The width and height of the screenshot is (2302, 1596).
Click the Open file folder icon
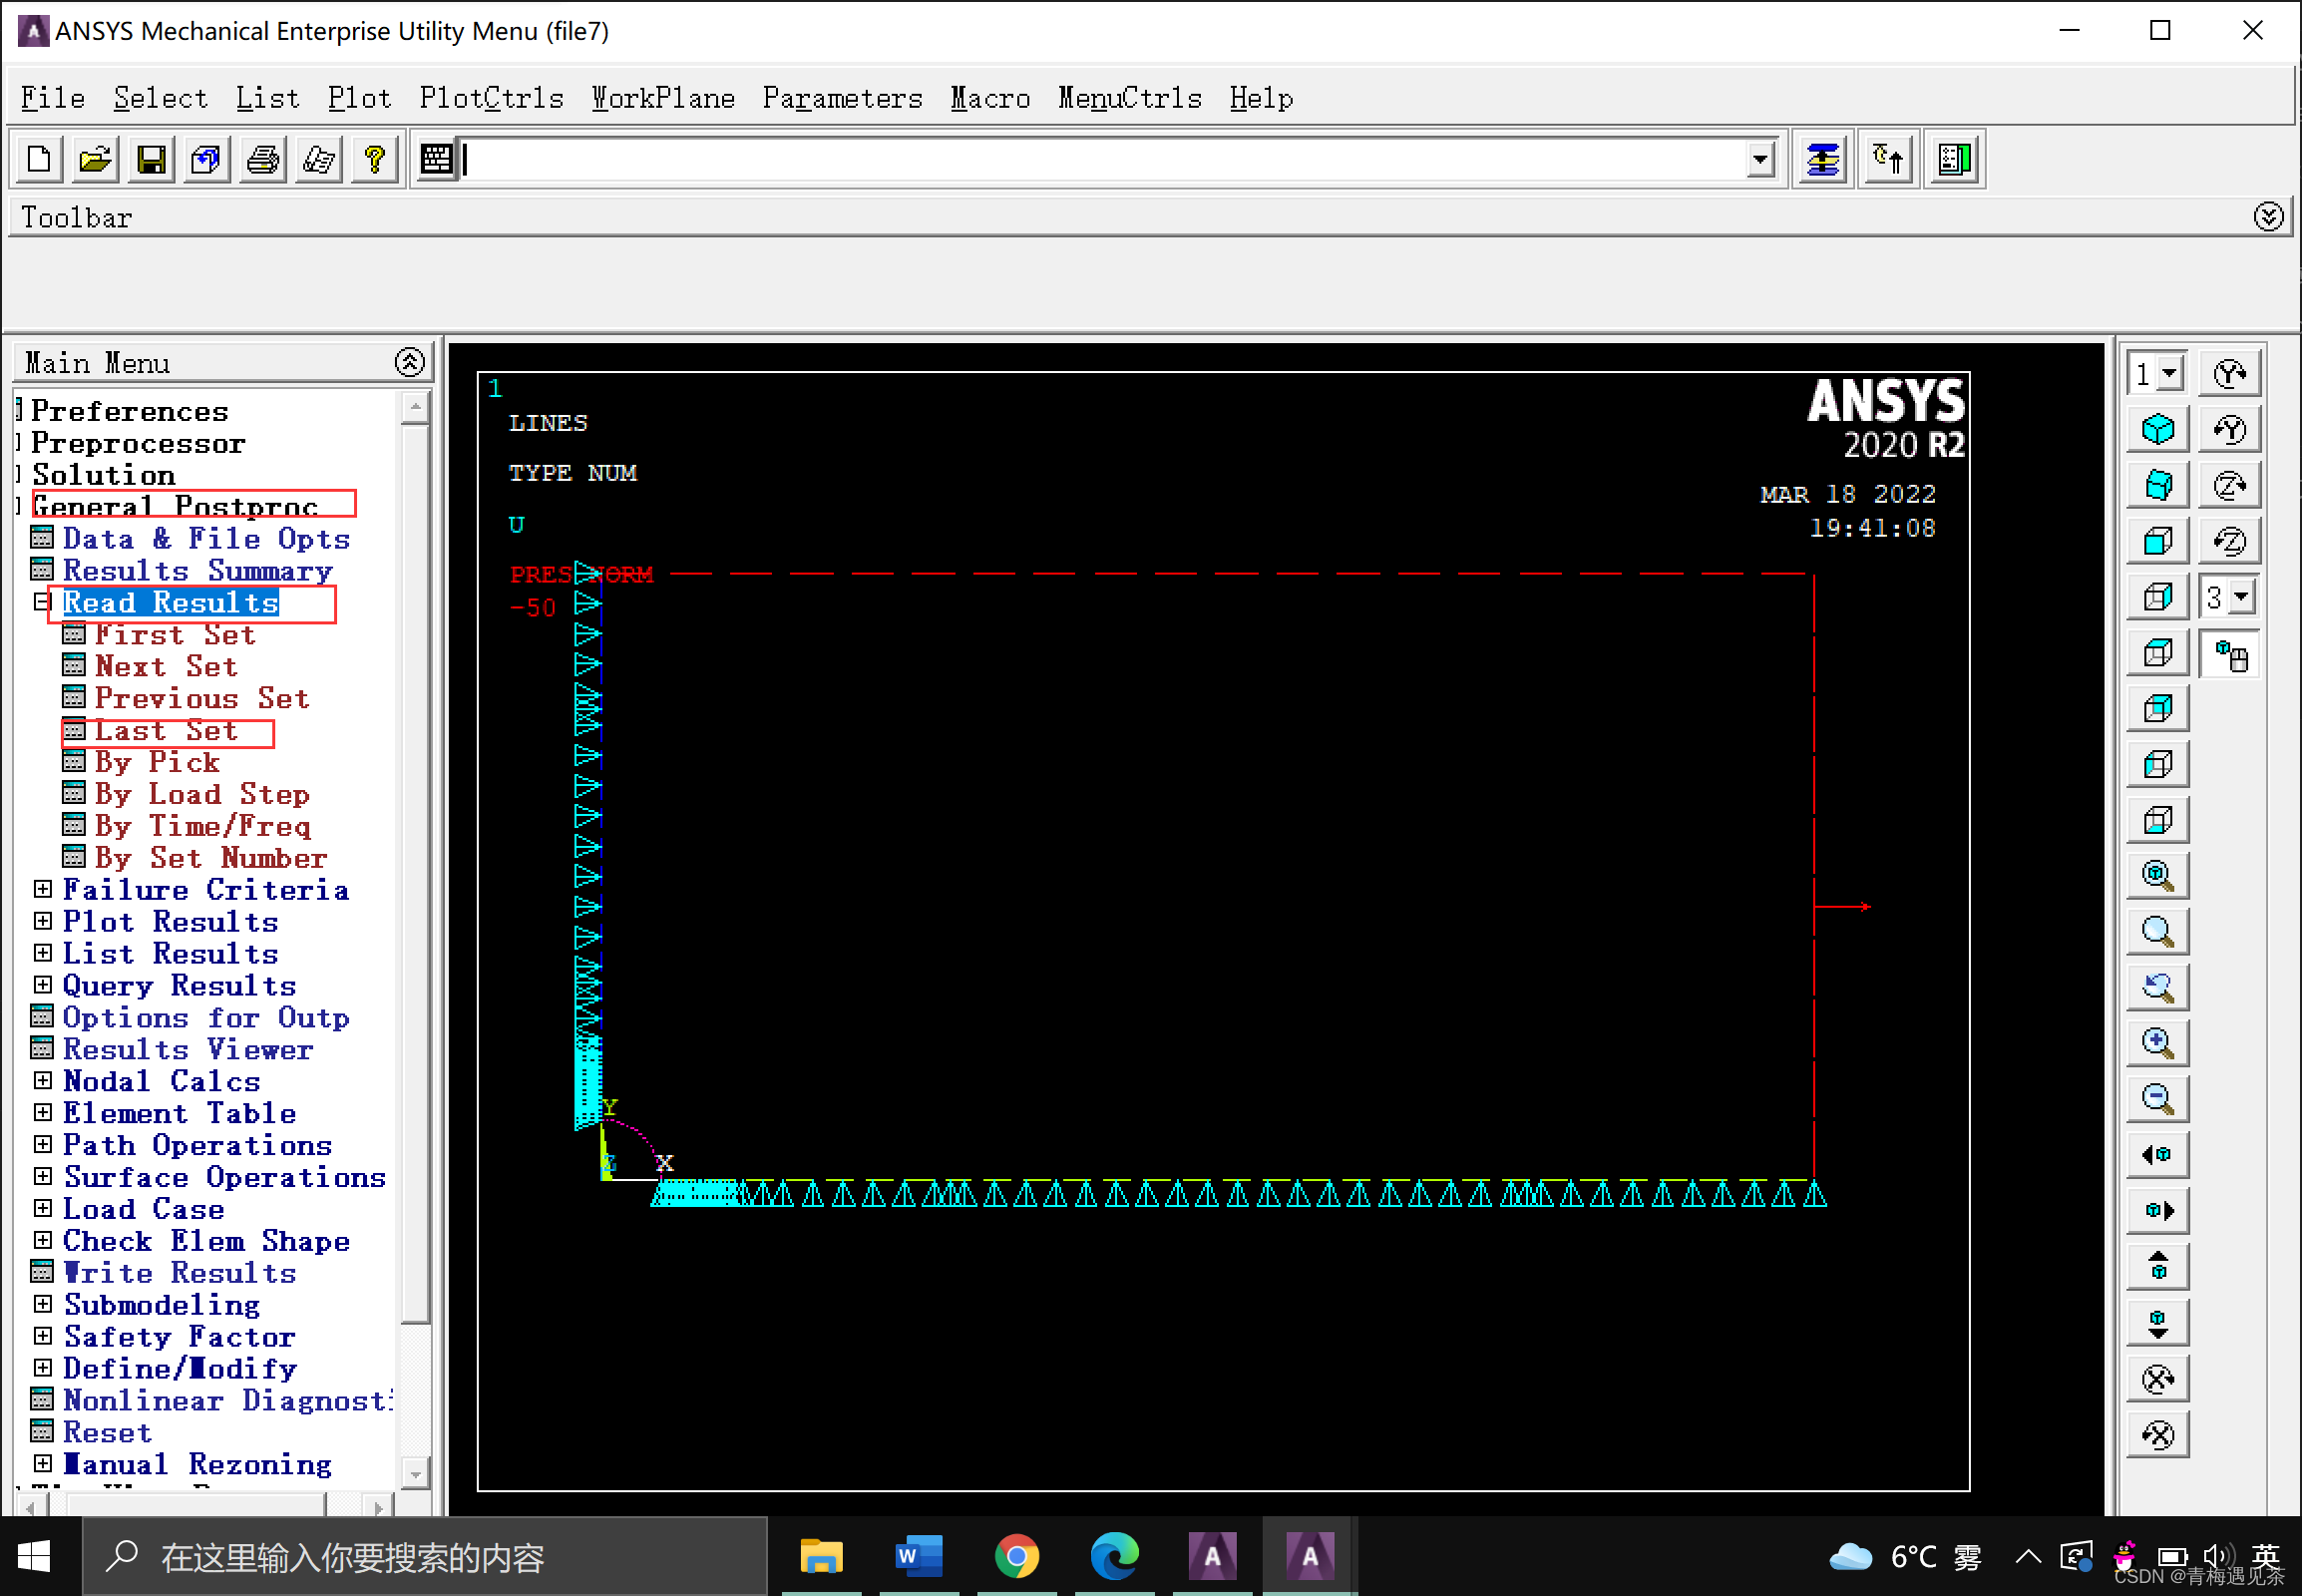click(x=95, y=160)
